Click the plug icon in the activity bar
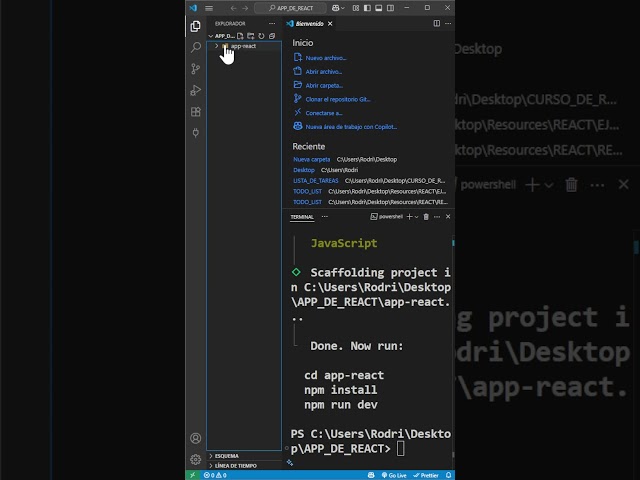 coord(196,133)
